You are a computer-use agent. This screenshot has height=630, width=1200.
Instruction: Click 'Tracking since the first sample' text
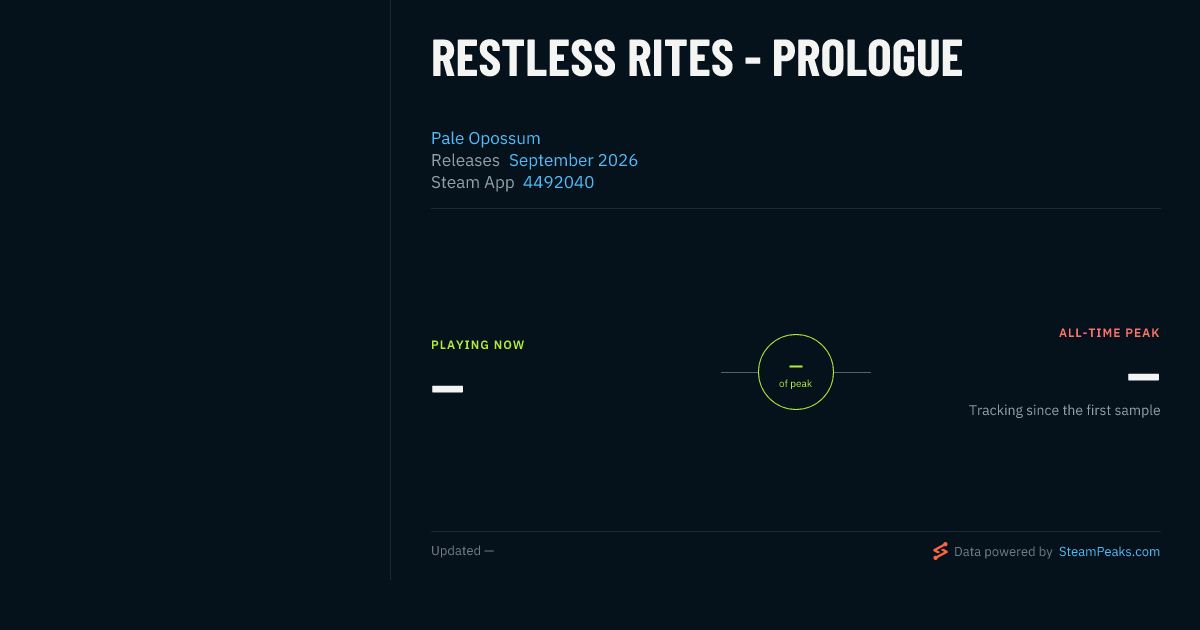(1064, 410)
